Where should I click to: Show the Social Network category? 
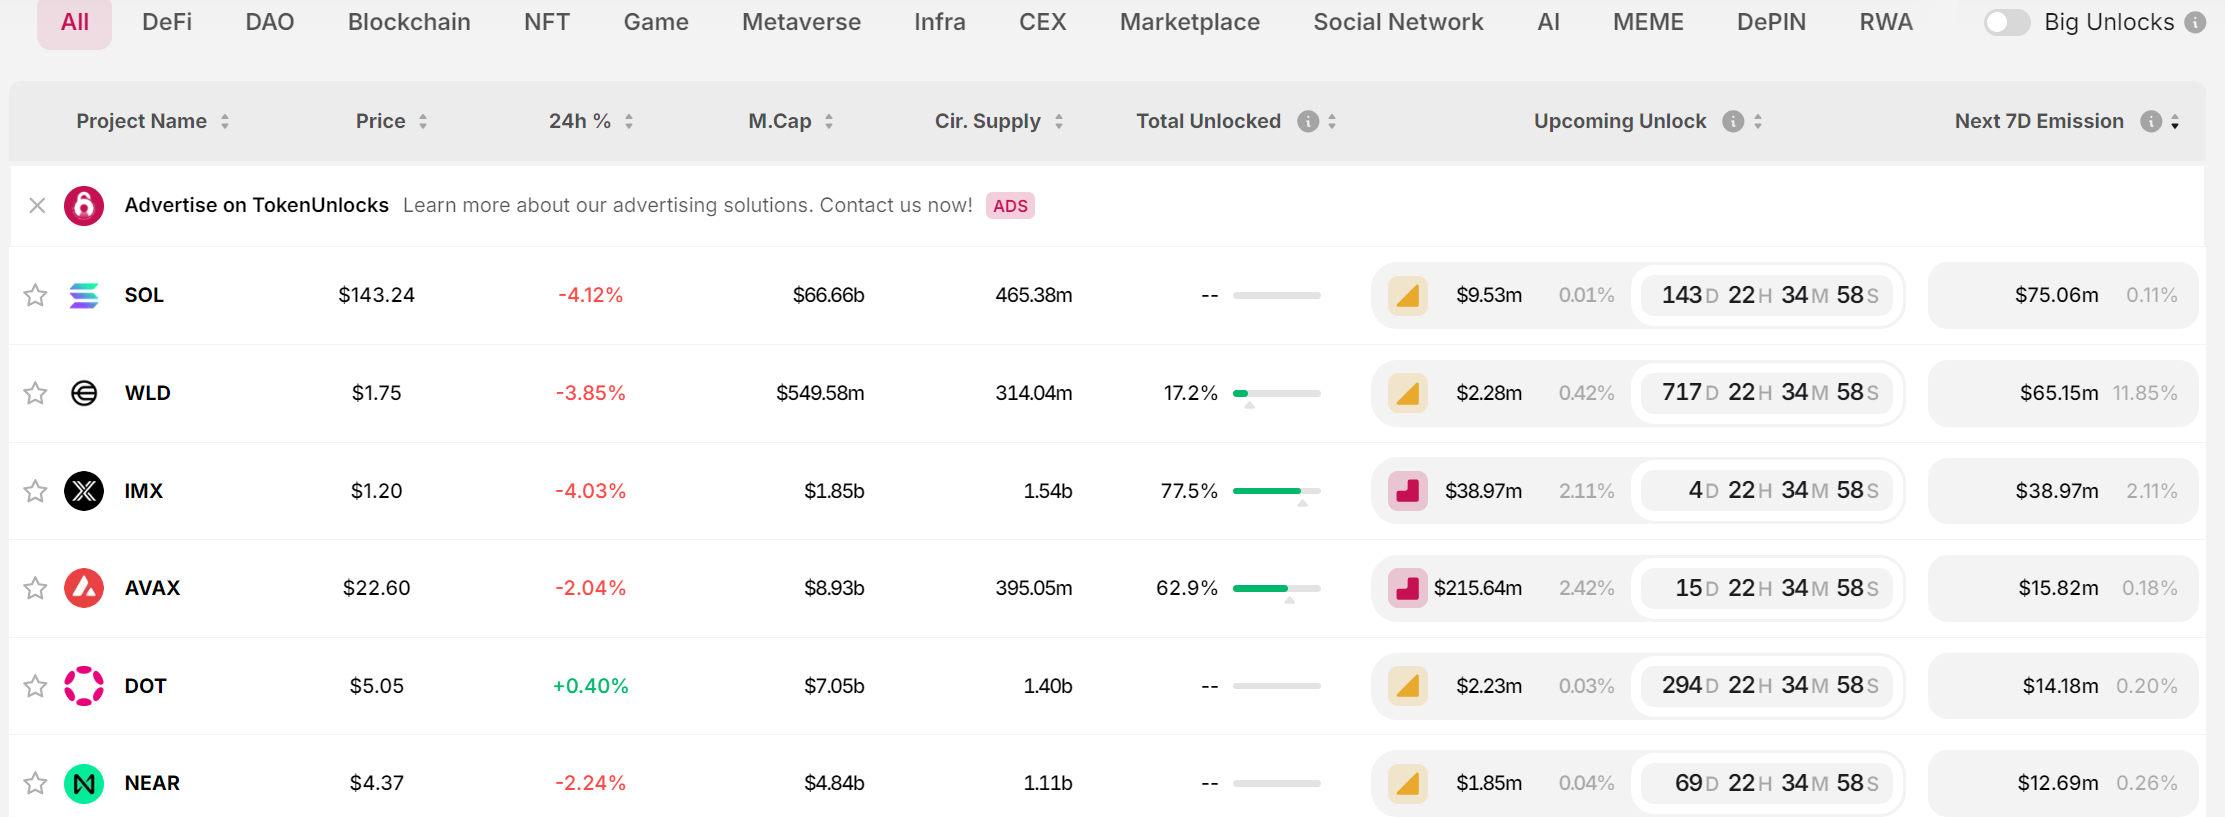click(1398, 22)
